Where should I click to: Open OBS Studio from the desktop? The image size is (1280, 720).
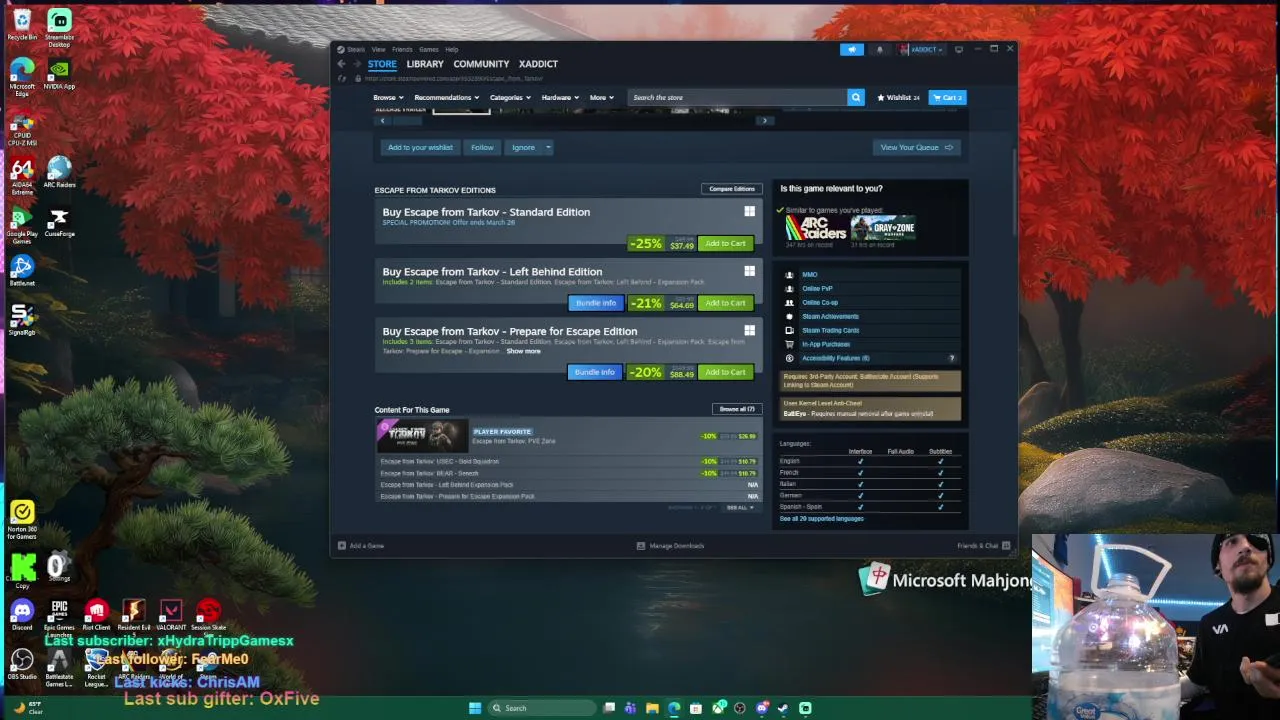coord(22,665)
